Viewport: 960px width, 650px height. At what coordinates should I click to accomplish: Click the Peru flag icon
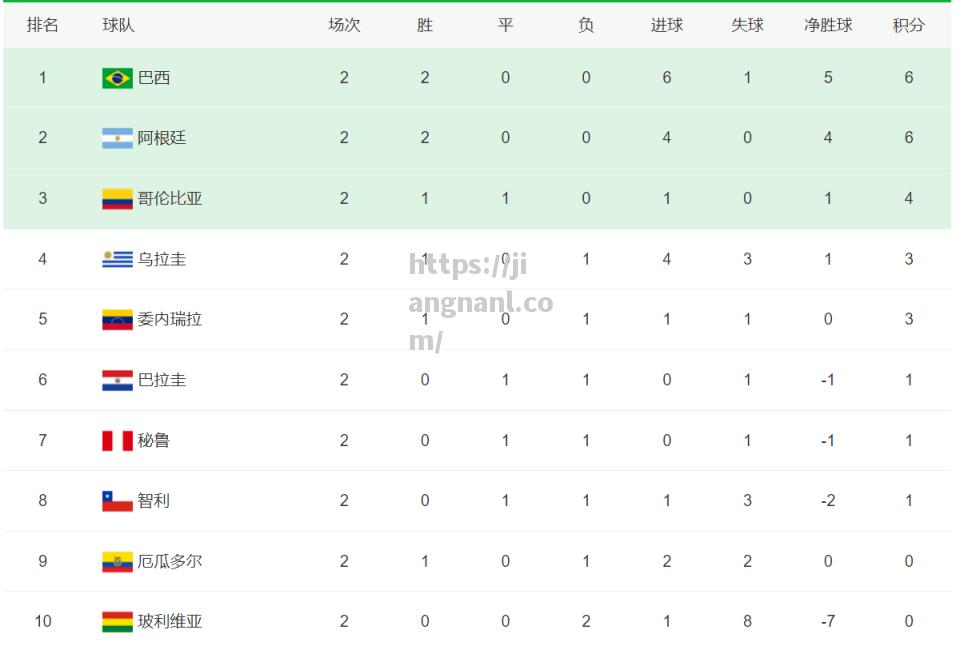click(x=117, y=441)
